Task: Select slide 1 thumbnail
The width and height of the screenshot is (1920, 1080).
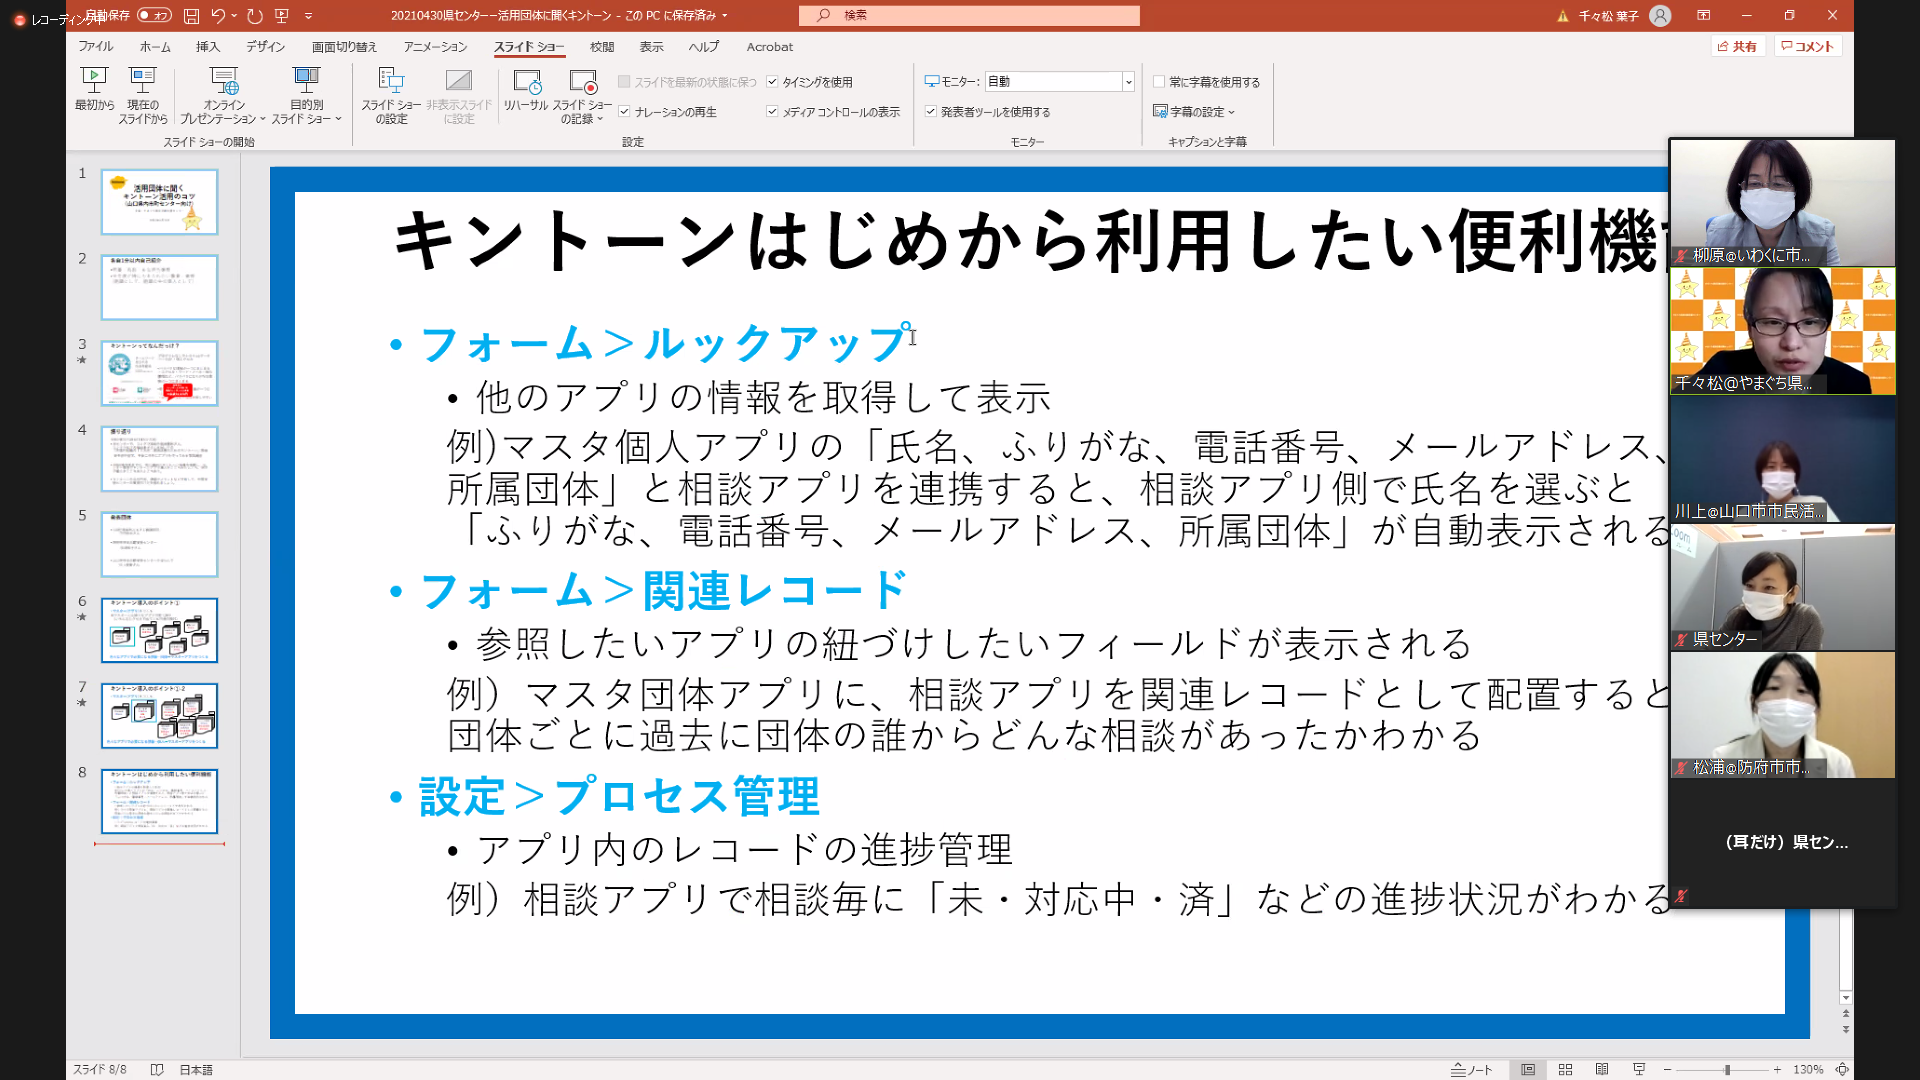Action: tap(159, 201)
